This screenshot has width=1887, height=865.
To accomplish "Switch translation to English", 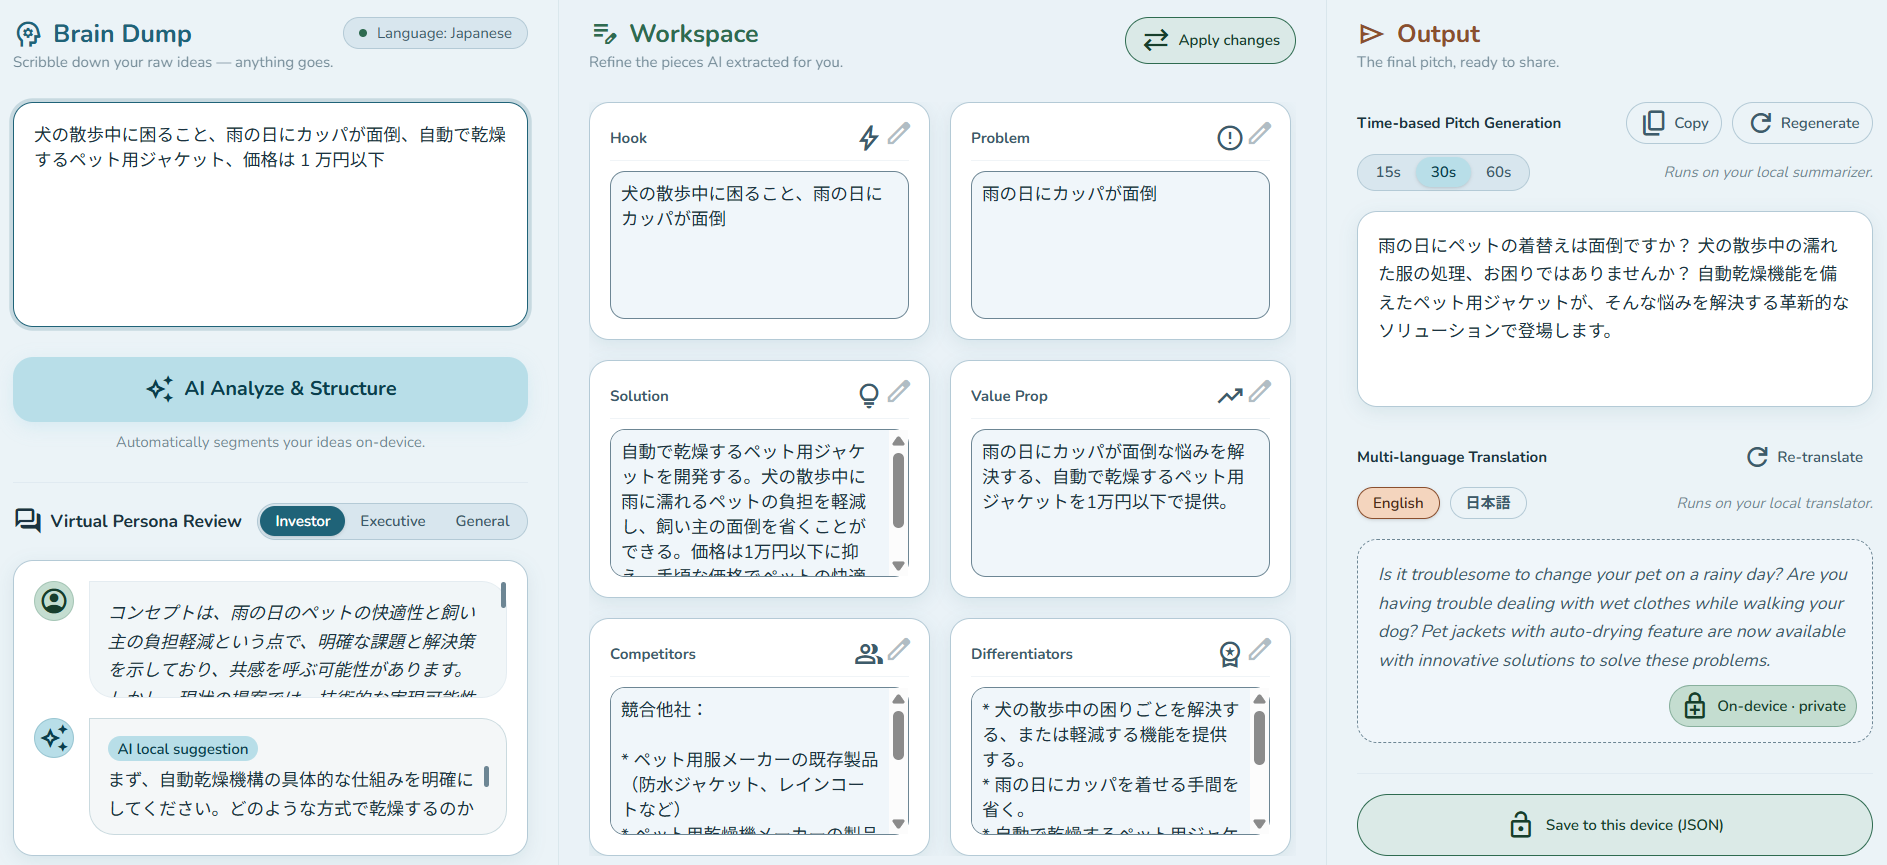I will coord(1398,503).
